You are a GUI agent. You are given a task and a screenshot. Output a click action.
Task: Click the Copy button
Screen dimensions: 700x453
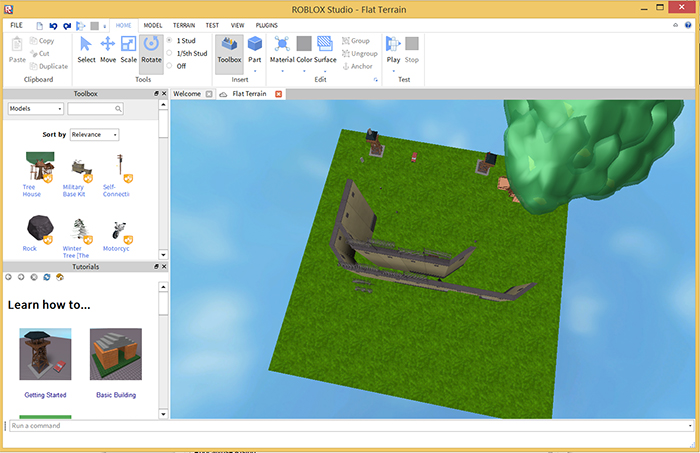42,41
